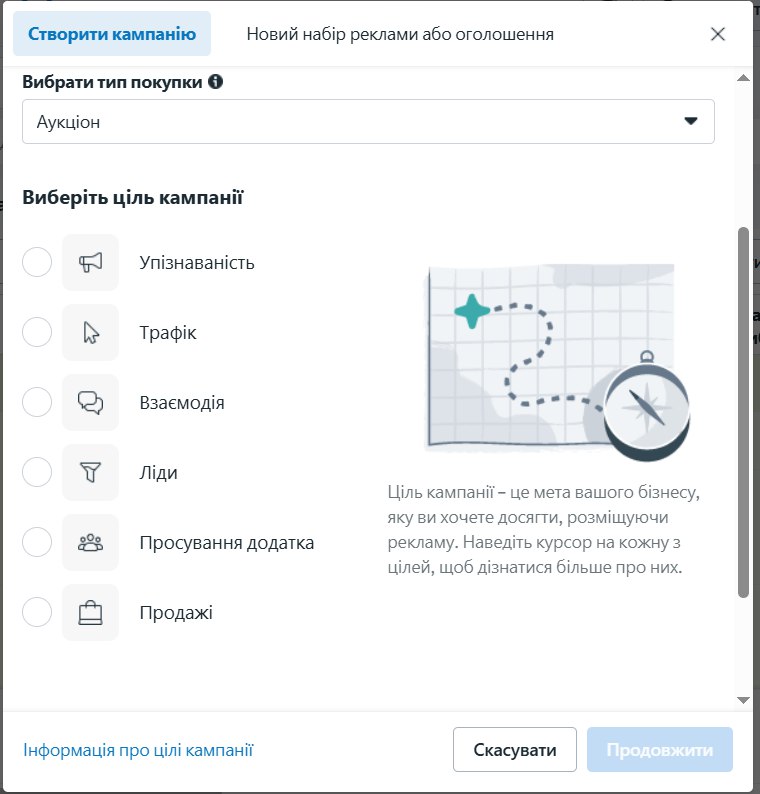Click the people icon for Просування додатка
Viewport: 760px width, 794px height.
(x=90, y=543)
